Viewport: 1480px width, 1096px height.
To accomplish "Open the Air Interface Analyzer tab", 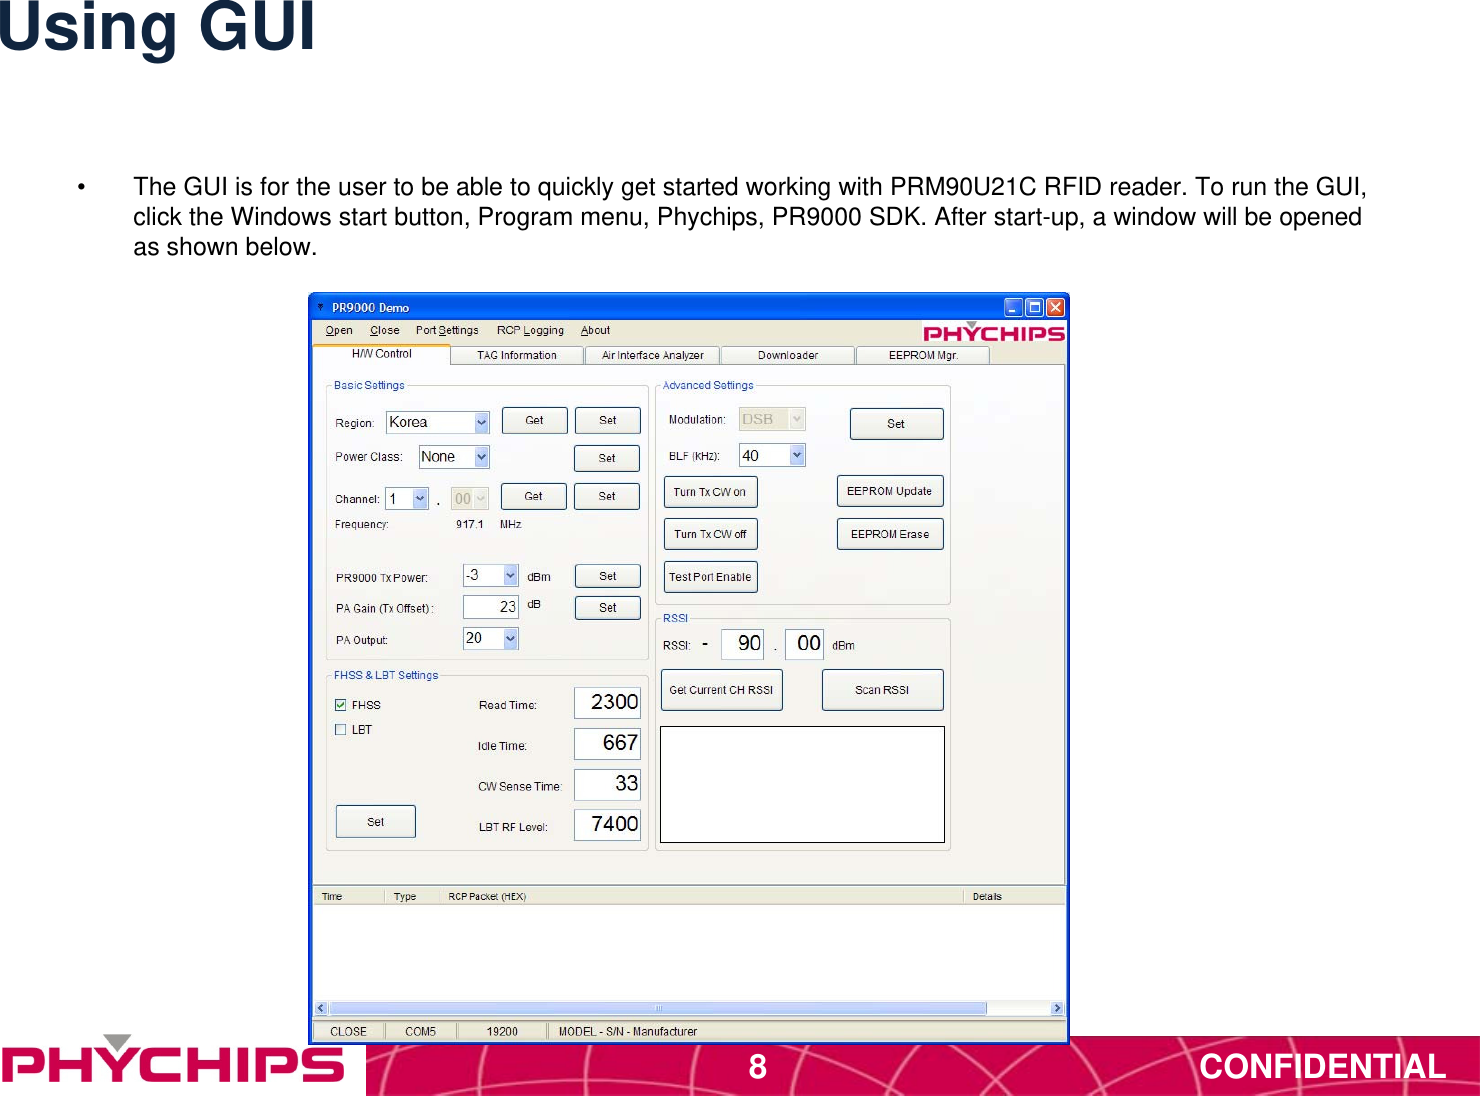I will [652, 355].
